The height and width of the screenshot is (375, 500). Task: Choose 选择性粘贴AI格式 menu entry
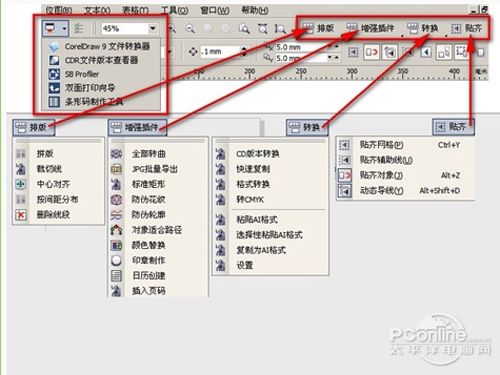[x=270, y=235]
